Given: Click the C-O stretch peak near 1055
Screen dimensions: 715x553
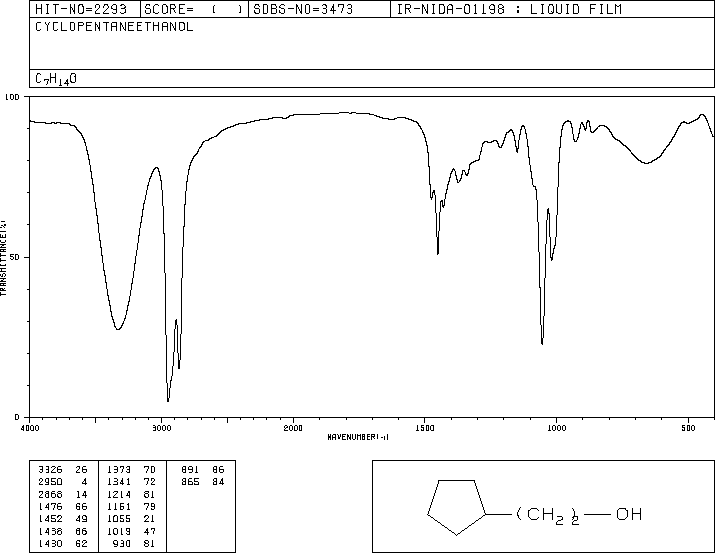Looking at the screenshot, I should click(x=542, y=343).
